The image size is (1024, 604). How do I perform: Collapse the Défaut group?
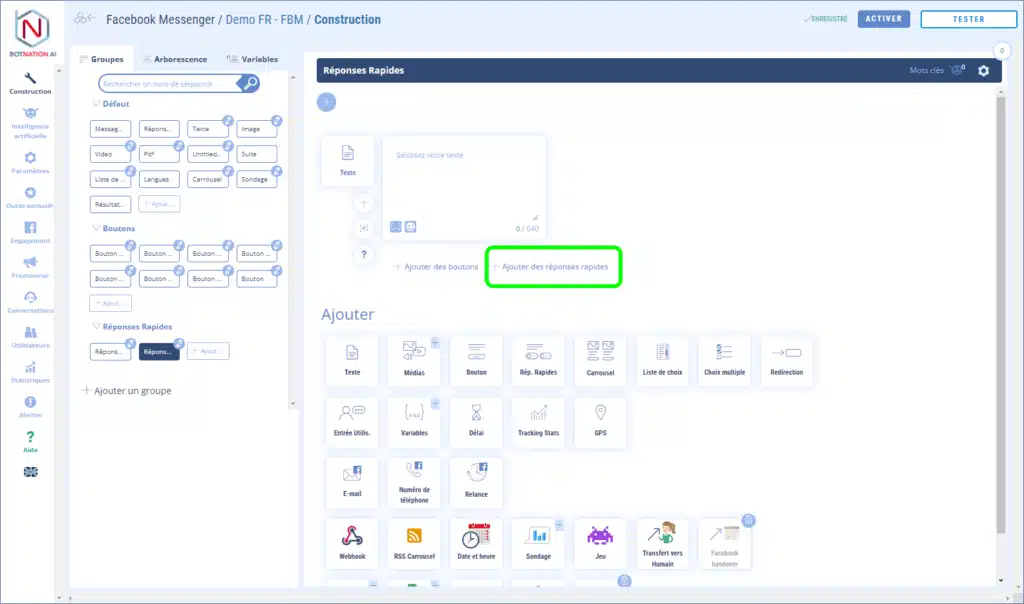(x=96, y=104)
